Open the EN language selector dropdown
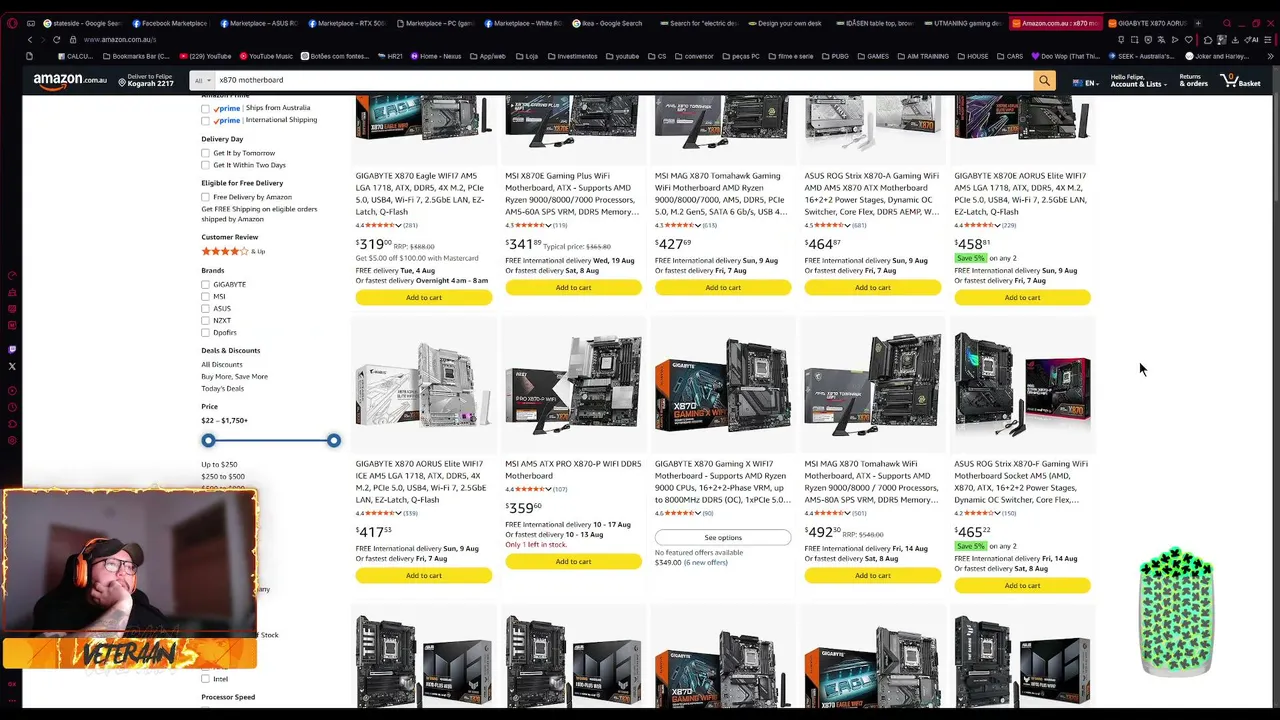1280x720 pixels. [1084, 83]
